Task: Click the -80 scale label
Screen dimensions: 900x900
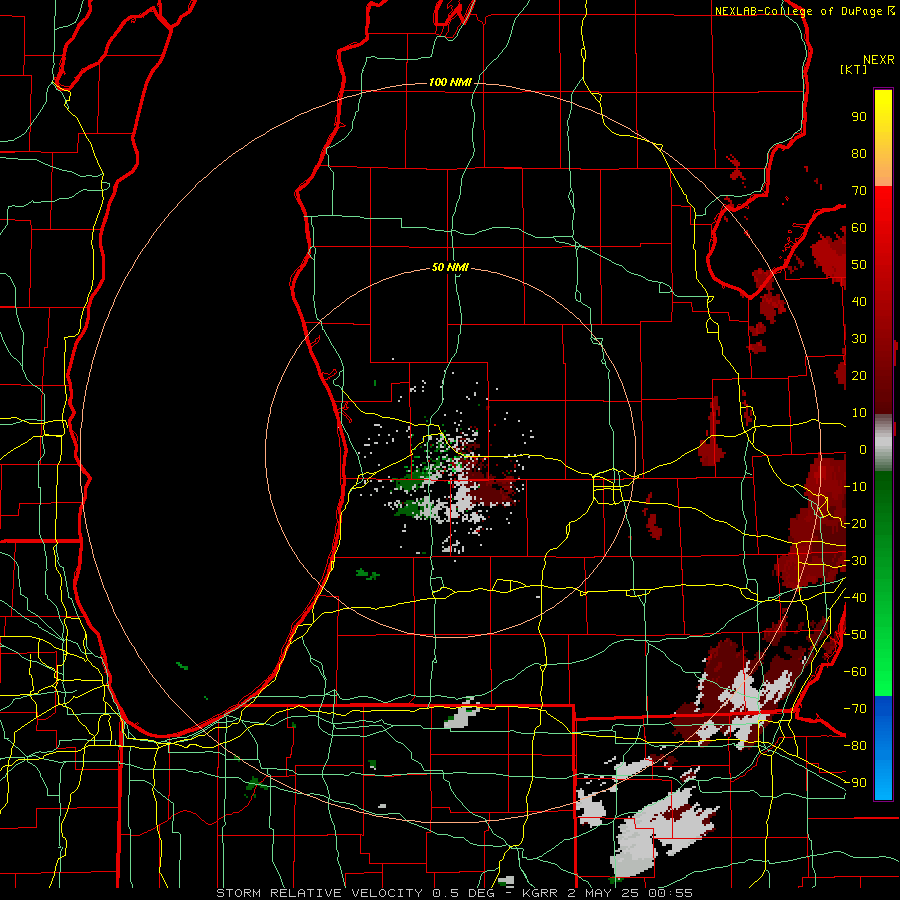Action: 855,746
